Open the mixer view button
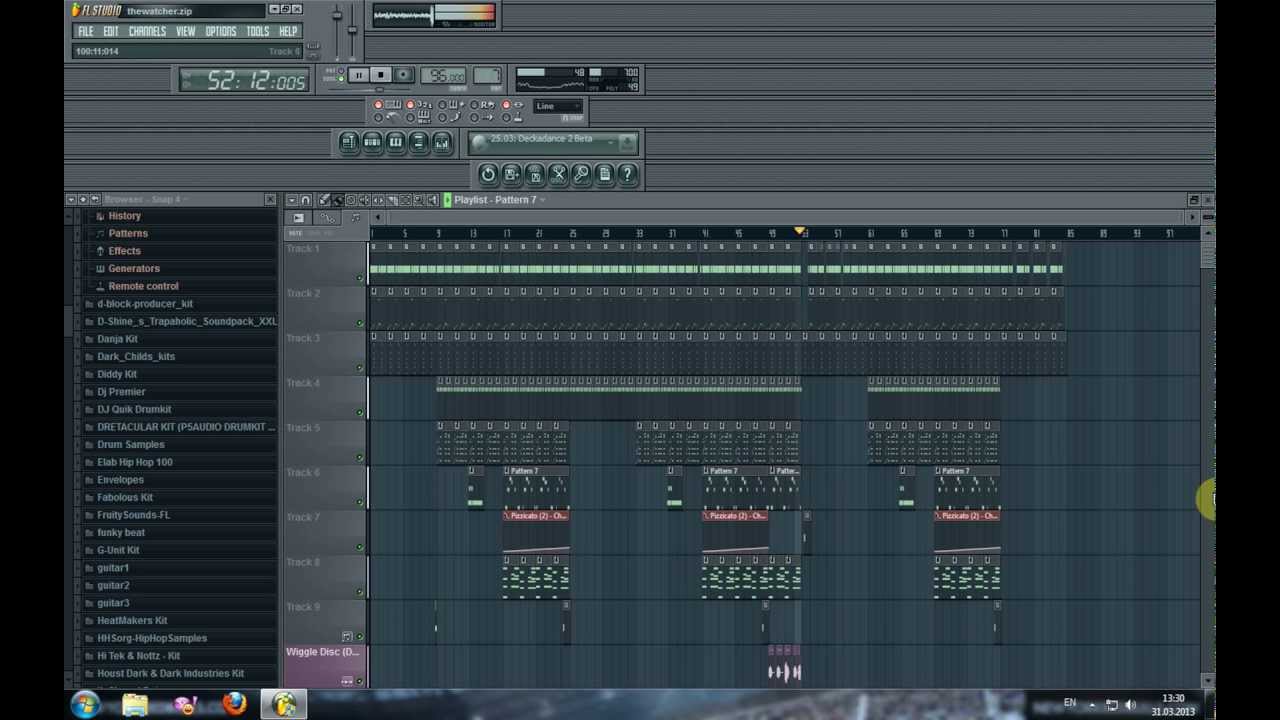Screen dimensions: 1280x720 442,142
